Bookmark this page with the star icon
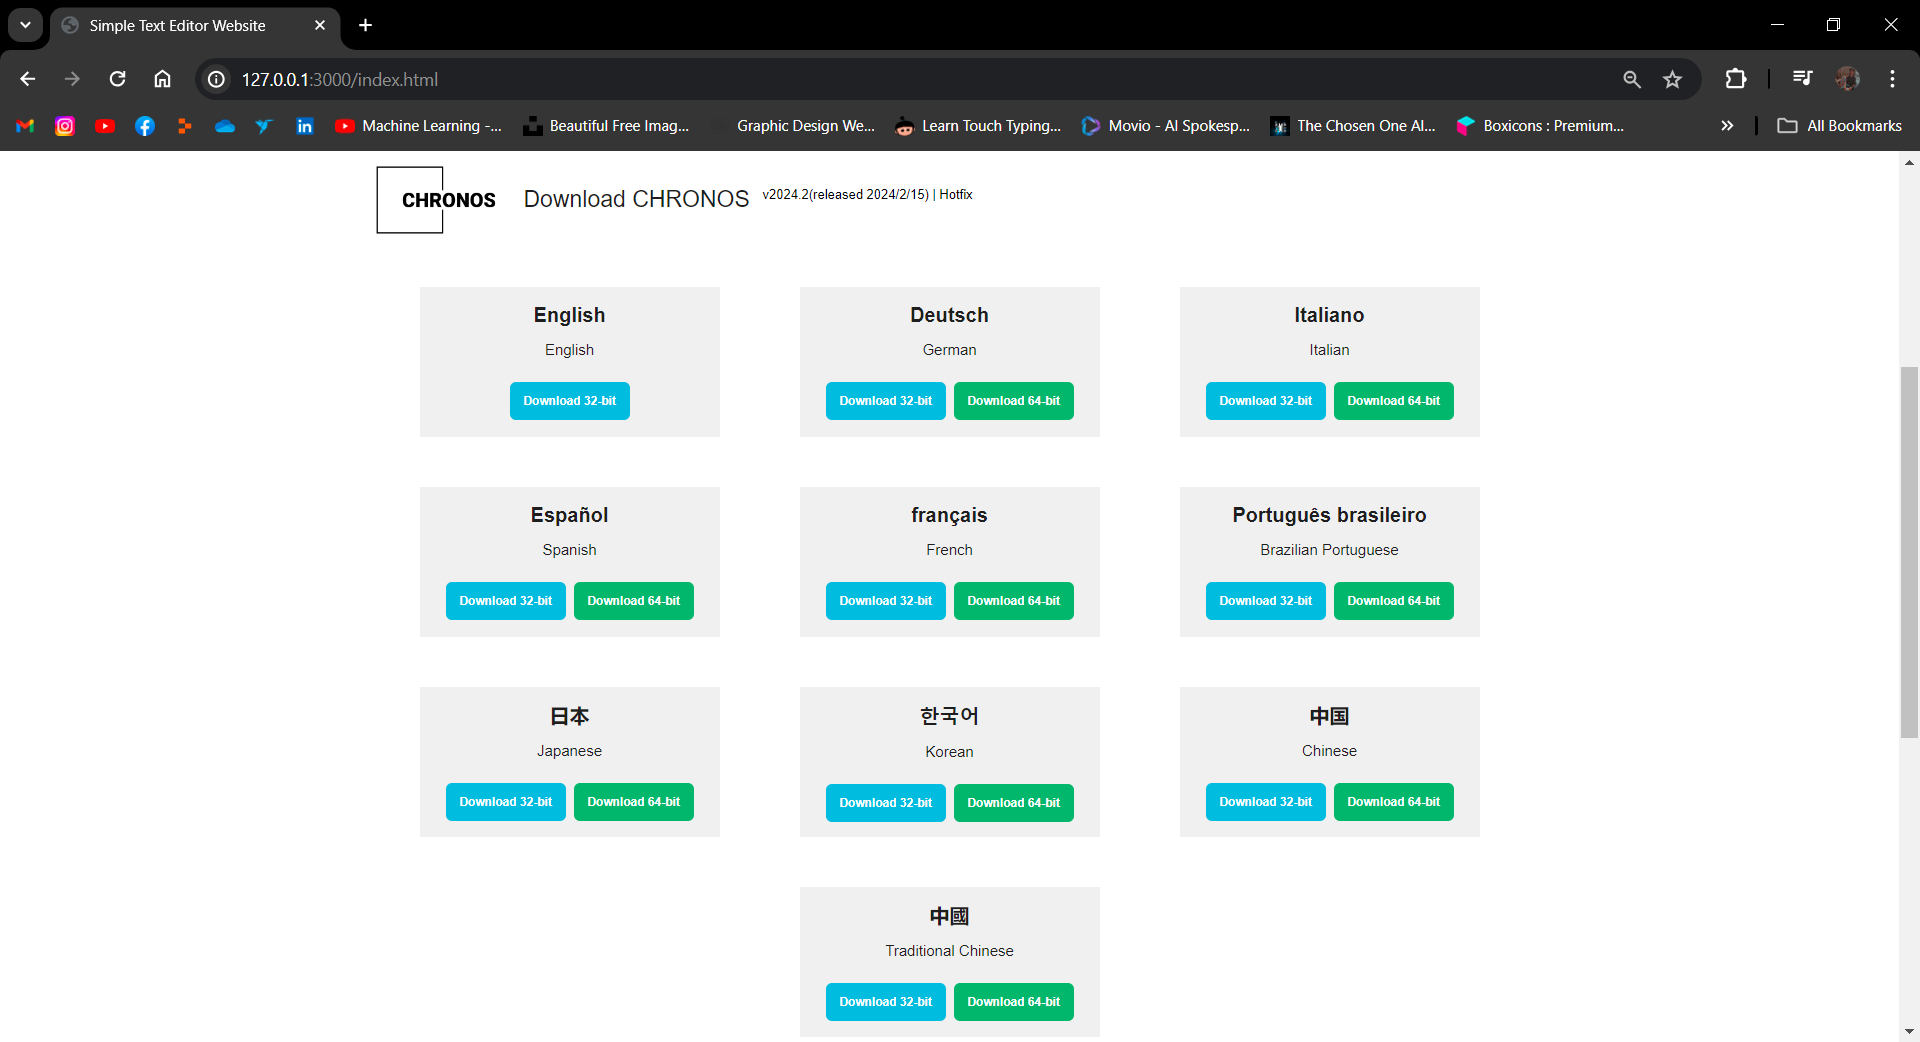 (x=1672, y=79)
